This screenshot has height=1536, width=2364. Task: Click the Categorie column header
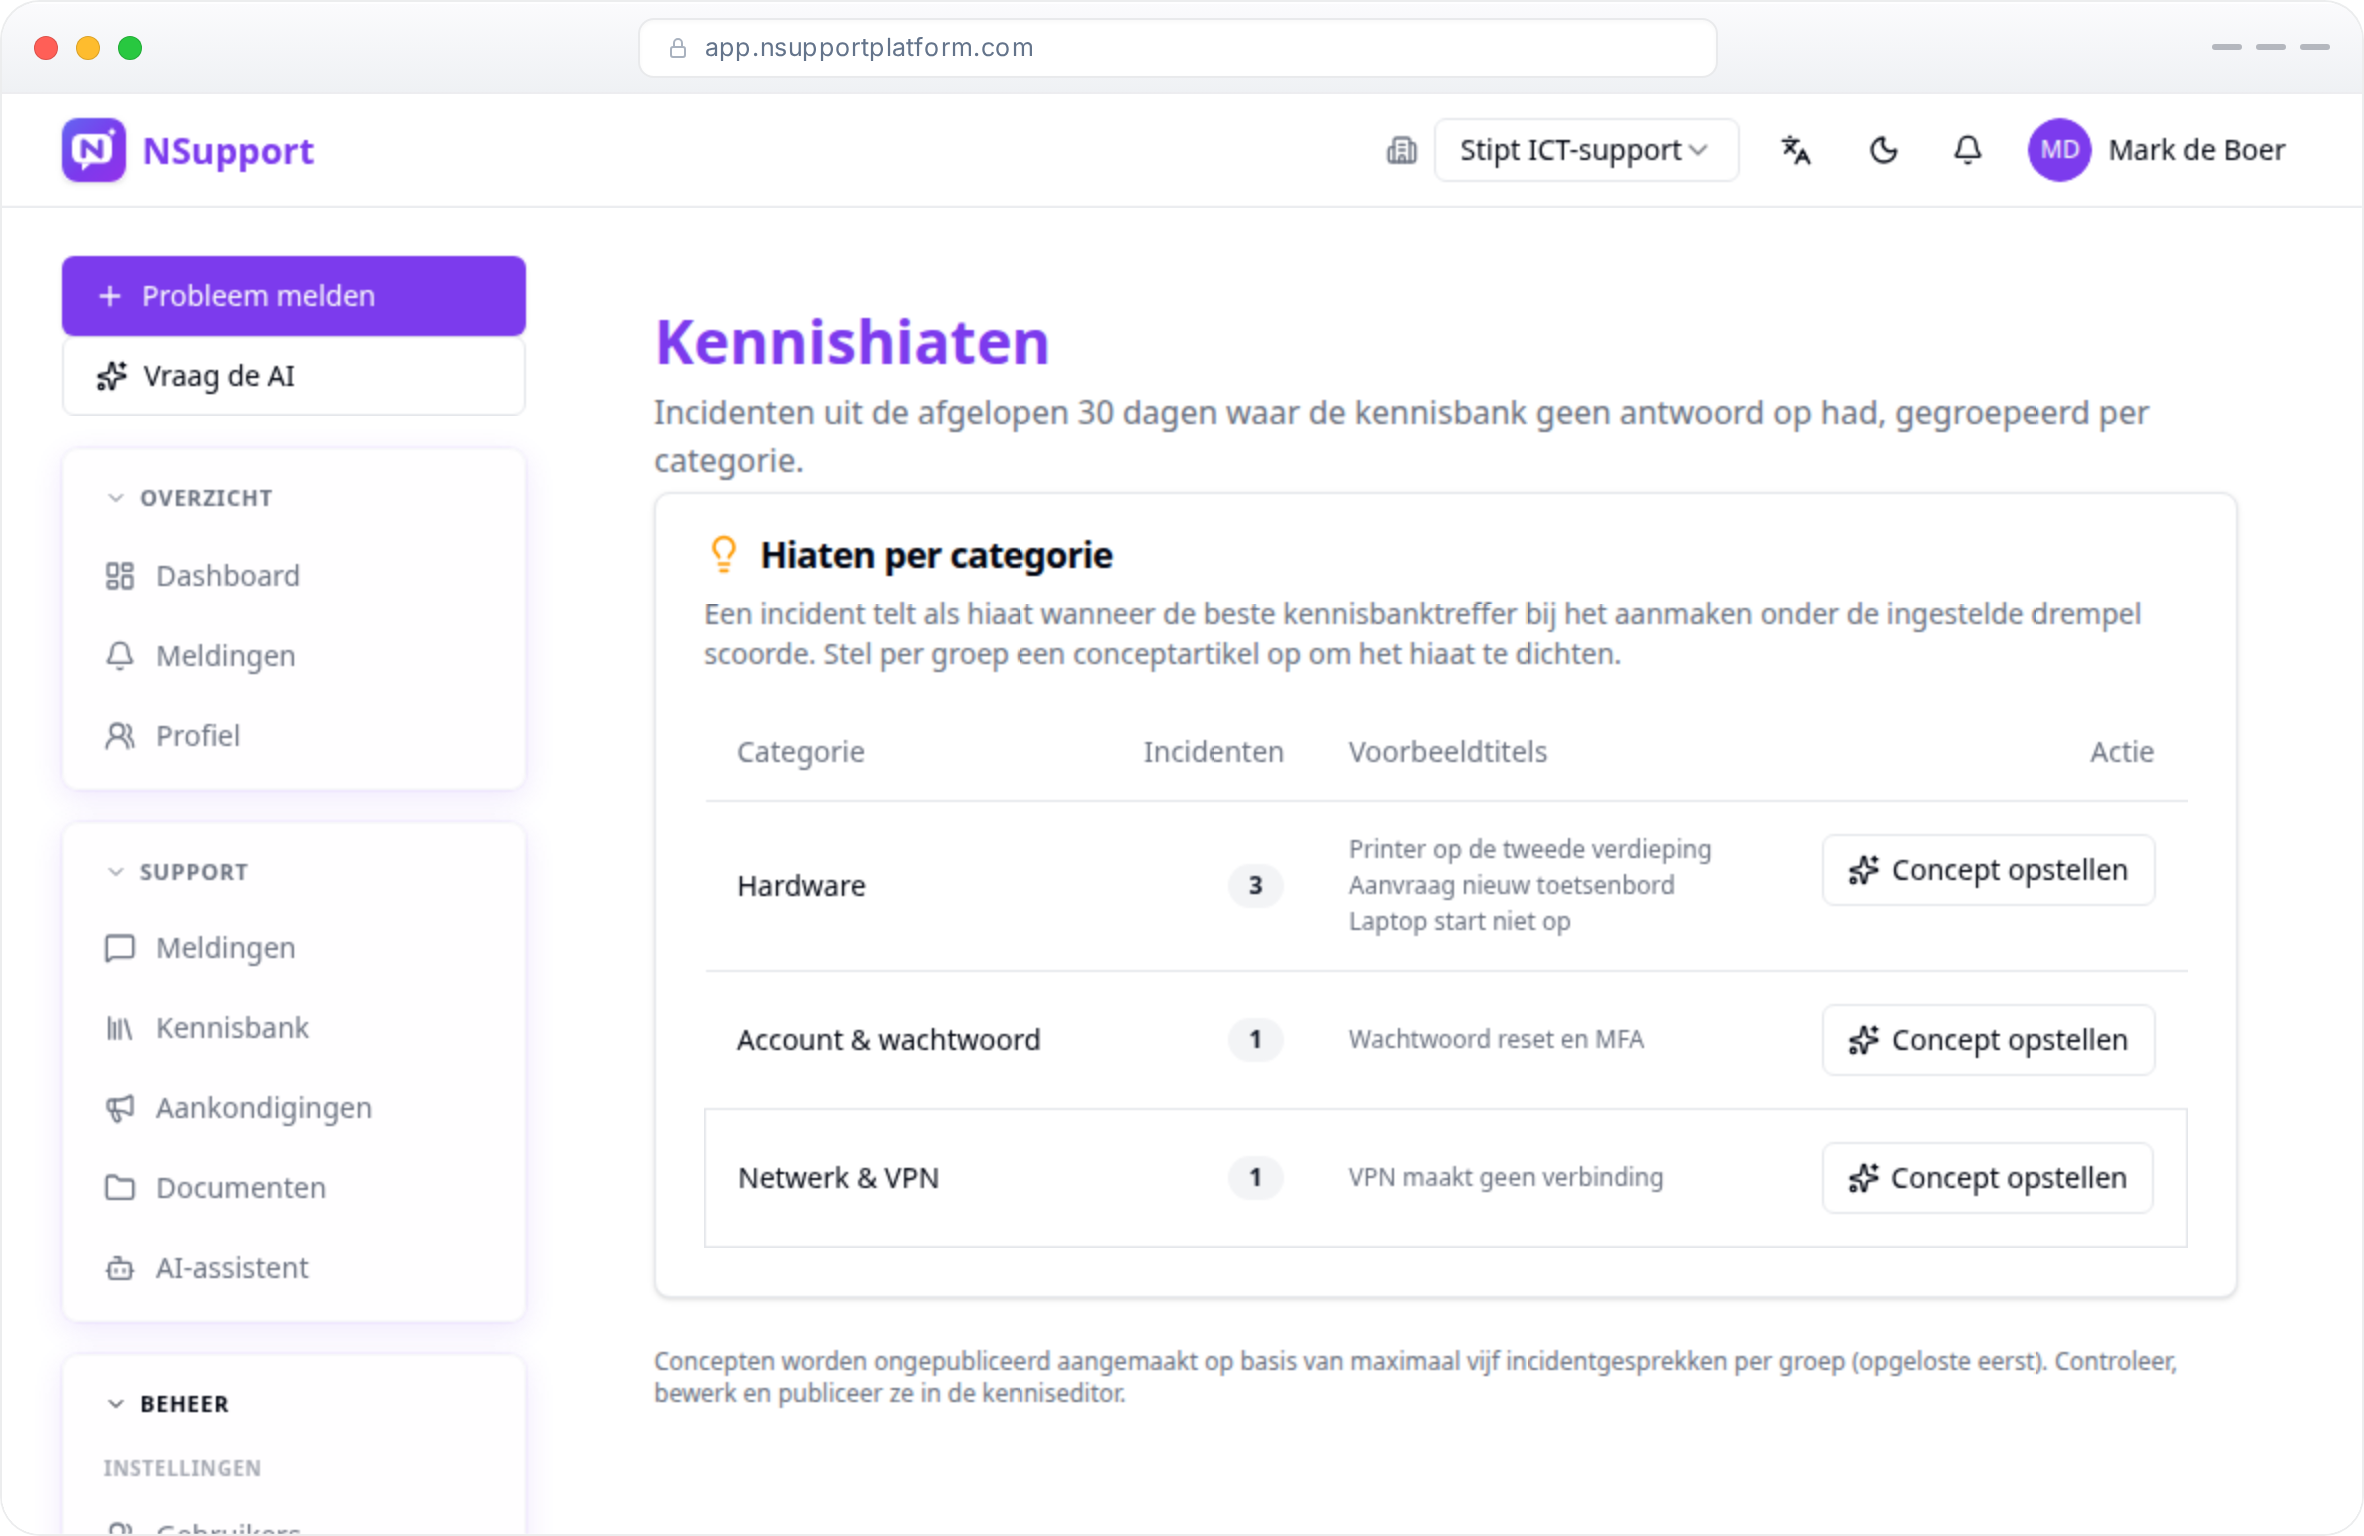coord(801,752)
